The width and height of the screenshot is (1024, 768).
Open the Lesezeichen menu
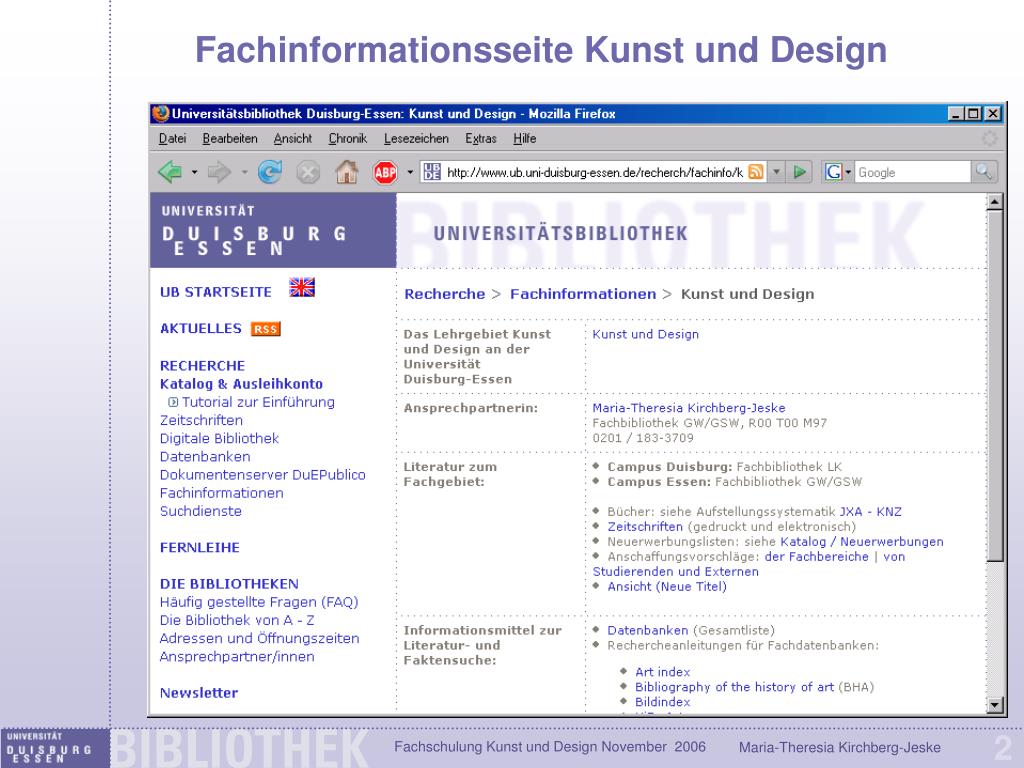click(416, 138)
